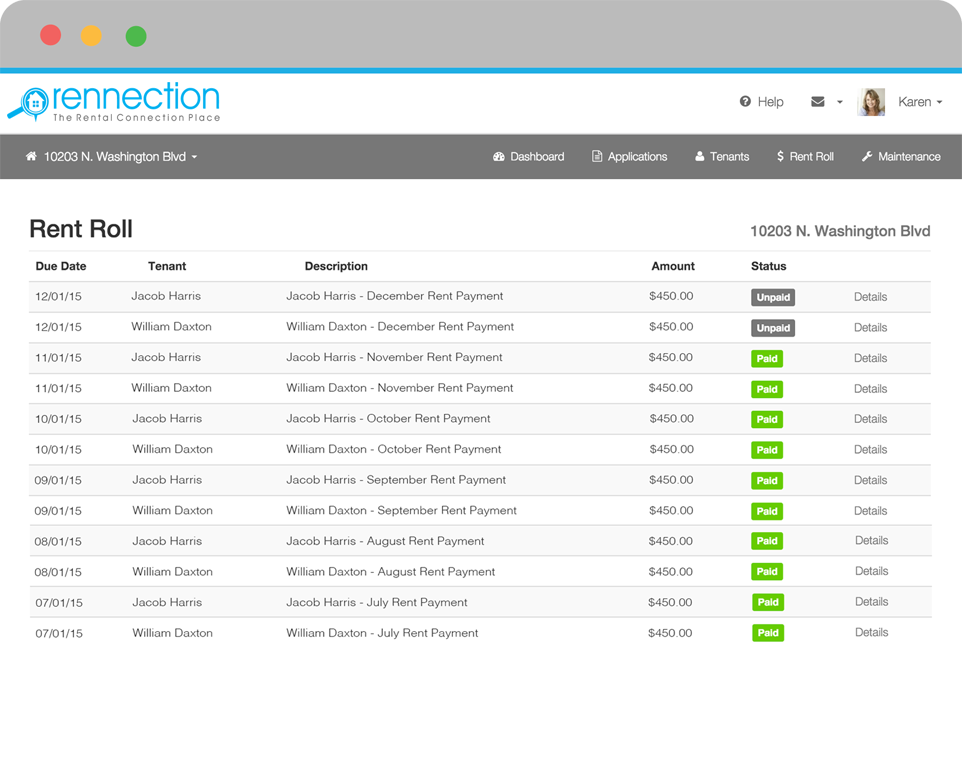View Details for Jacob Harris December payment
This screenshot has width=962, height=770.
pos(870,297)
